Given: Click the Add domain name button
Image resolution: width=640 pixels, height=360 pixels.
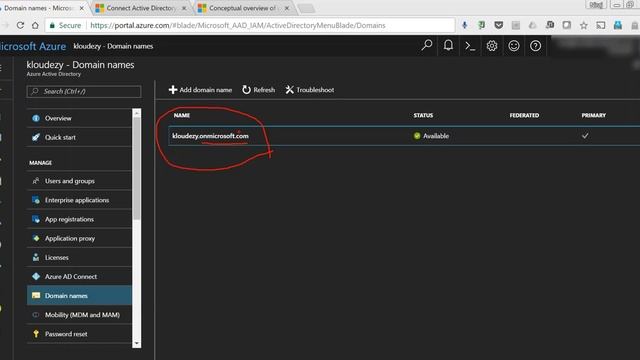Looking at the screenshot, I should 200,90.
